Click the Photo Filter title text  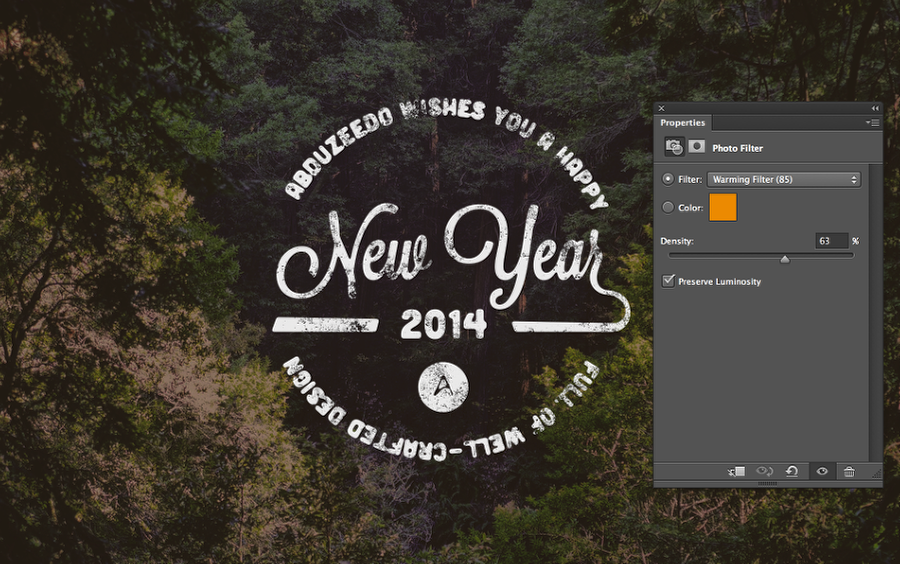(x=738, y=148)
